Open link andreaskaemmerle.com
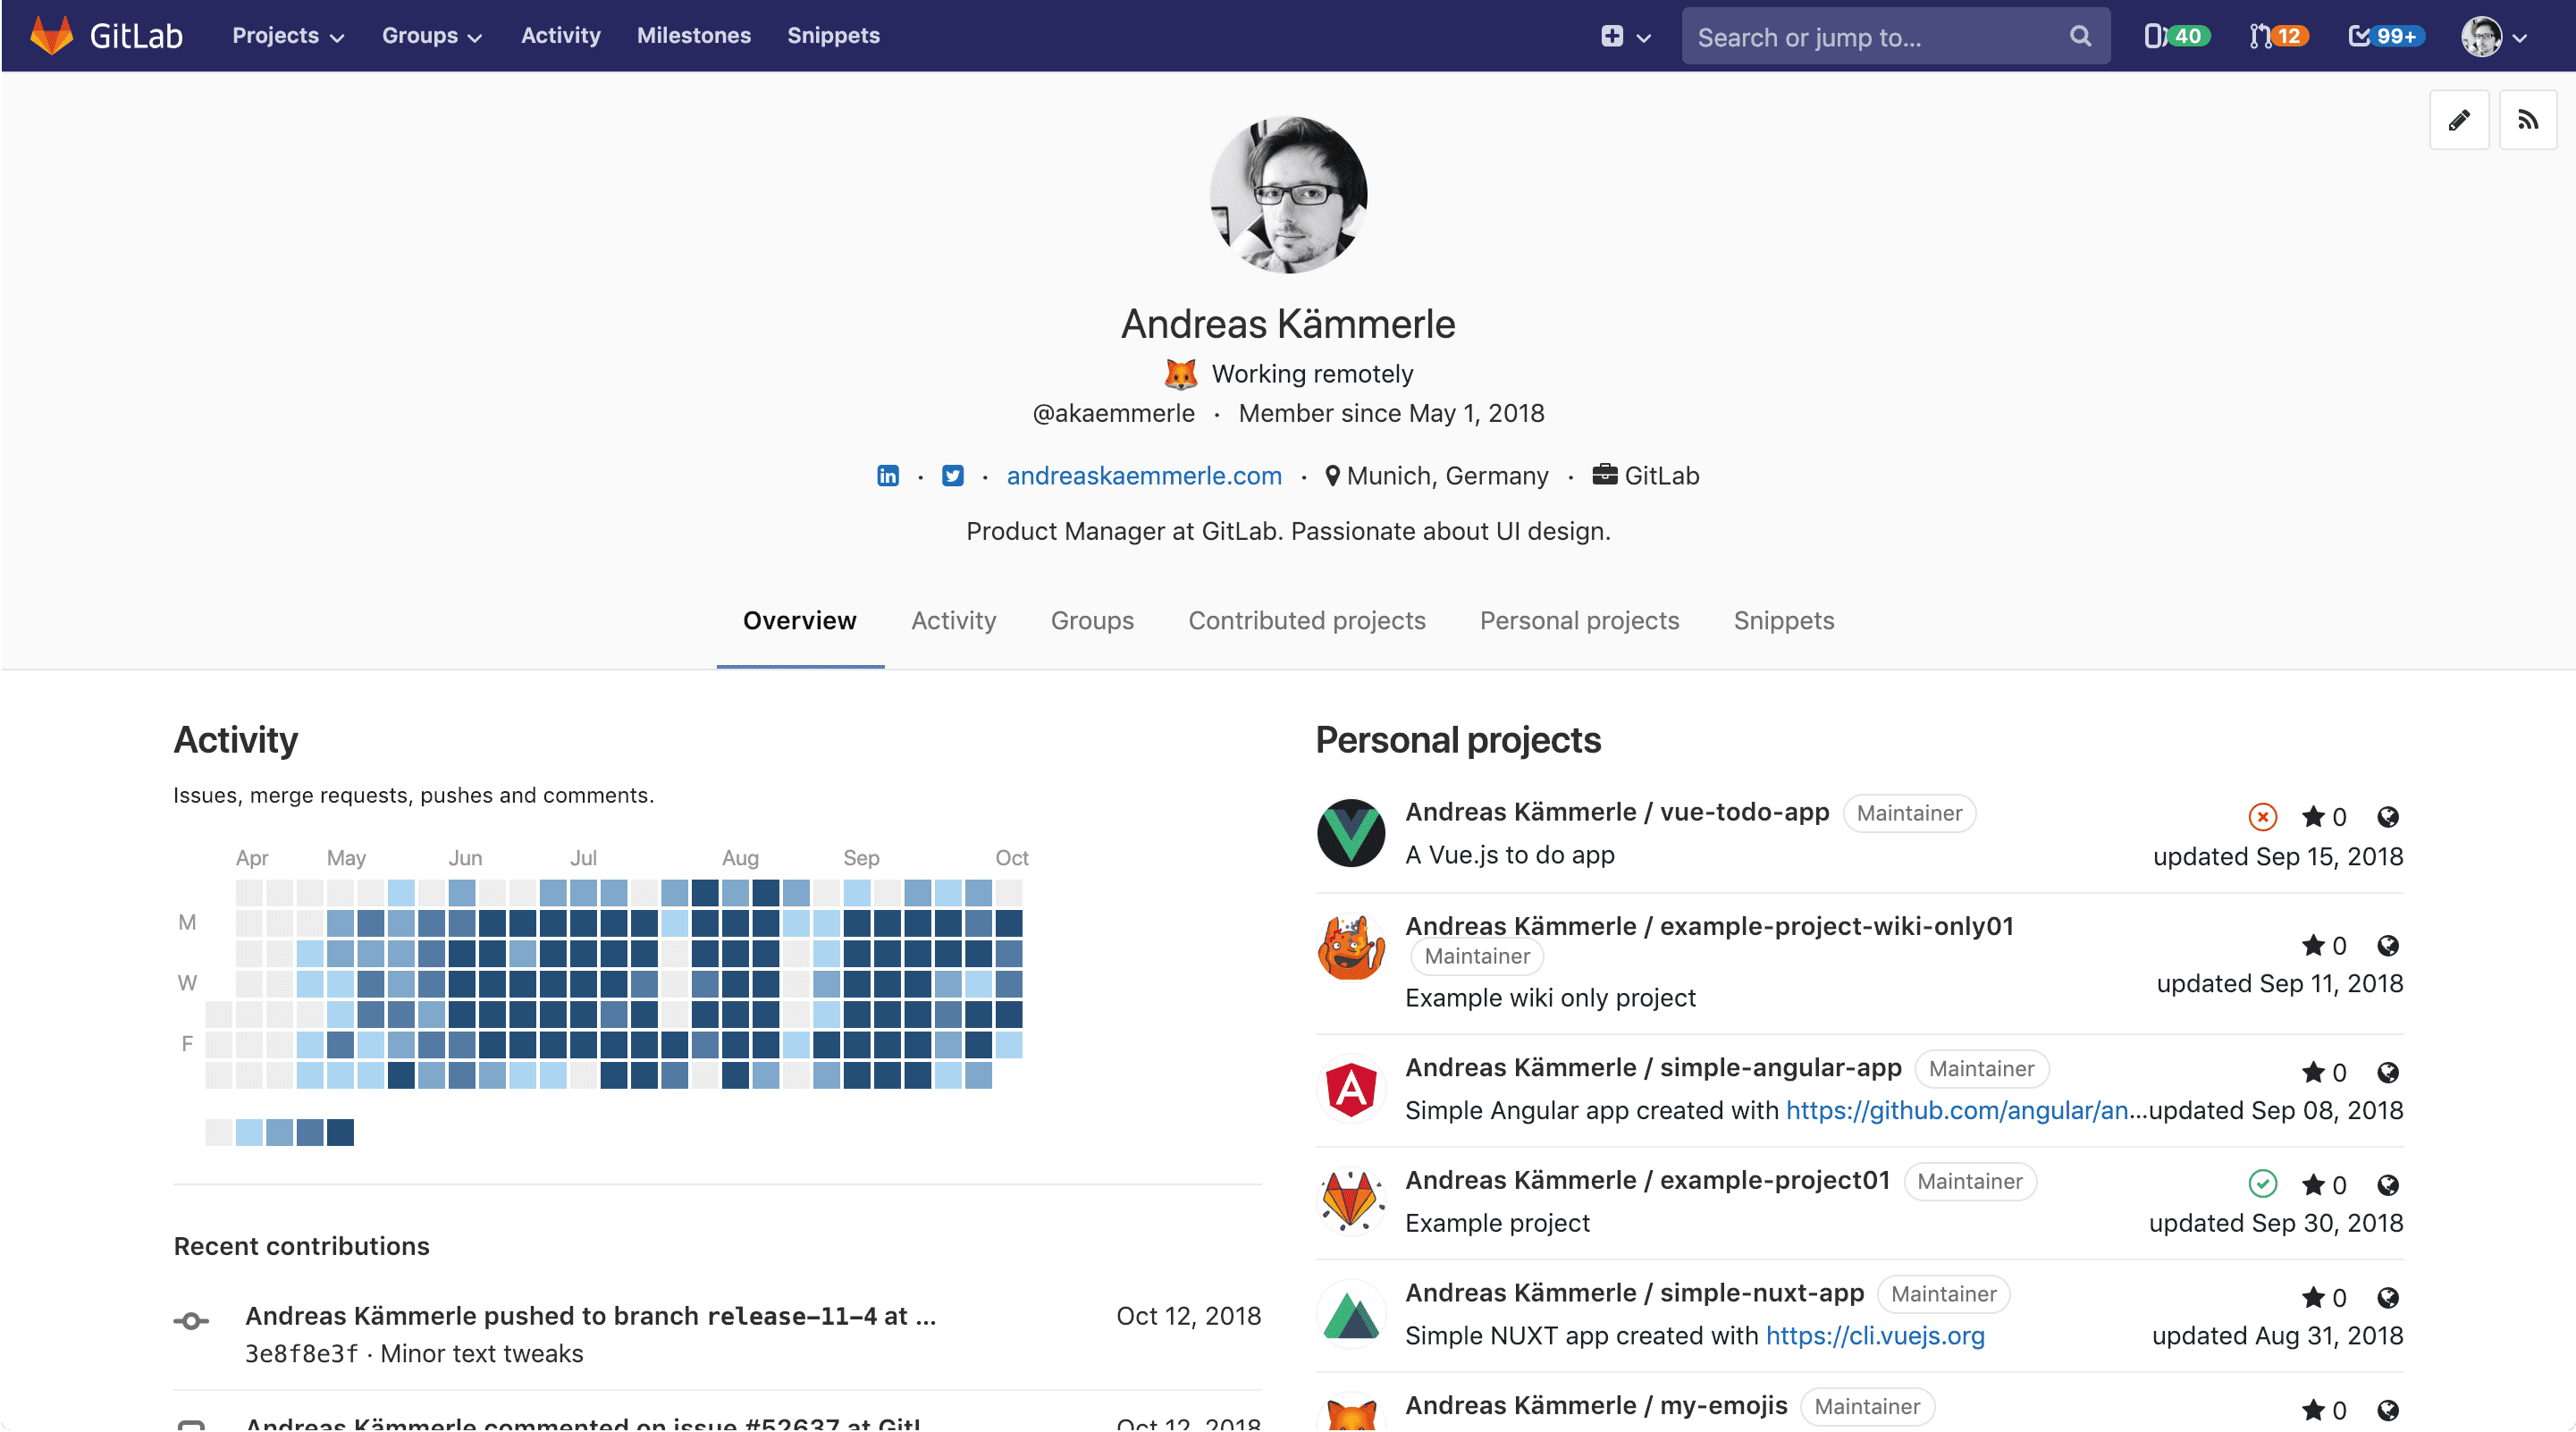The width and height of the screenshot is (2576, 1432). (1143, 476)
